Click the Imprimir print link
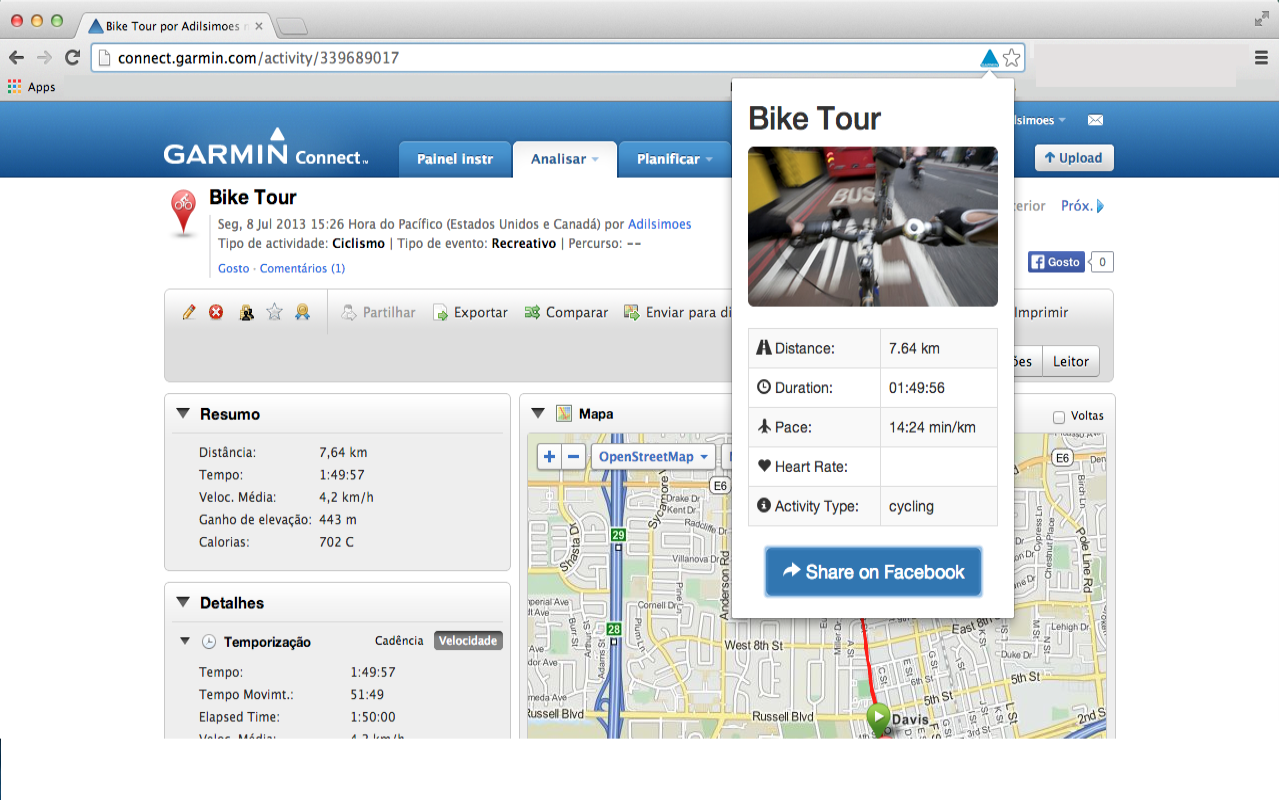 tap(1041, 312)
